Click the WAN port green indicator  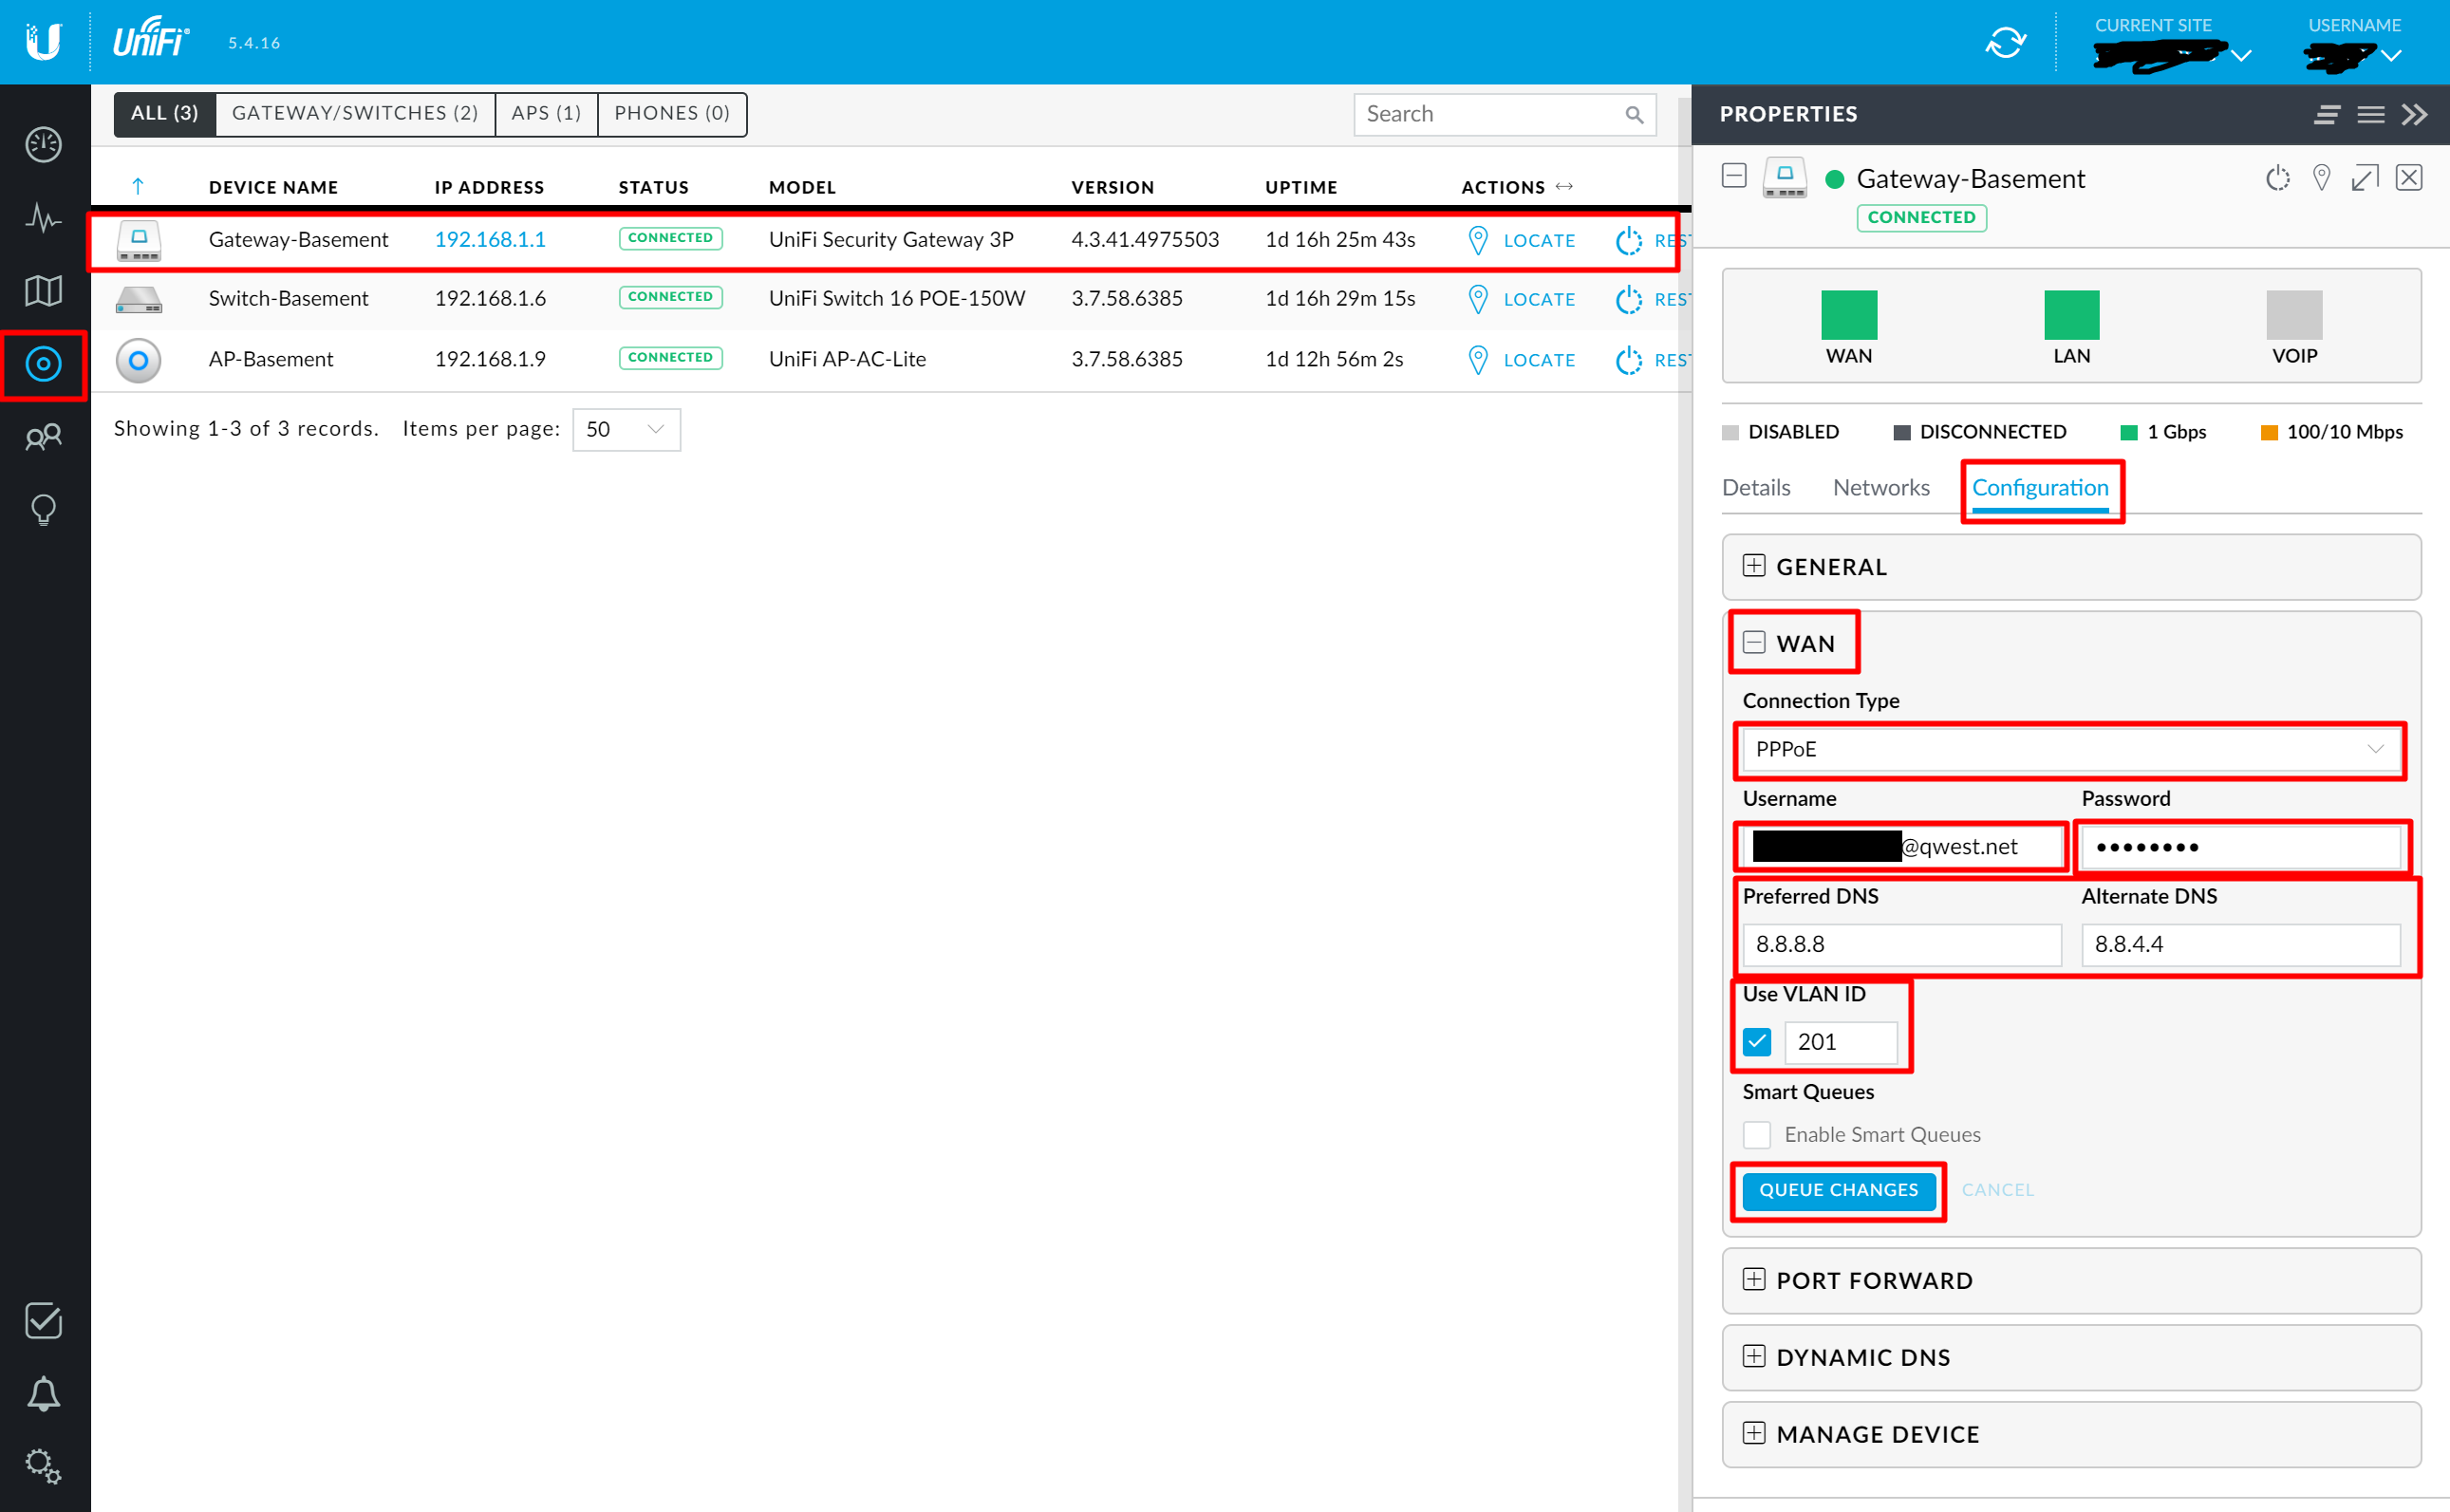[x=1849, y=315]
